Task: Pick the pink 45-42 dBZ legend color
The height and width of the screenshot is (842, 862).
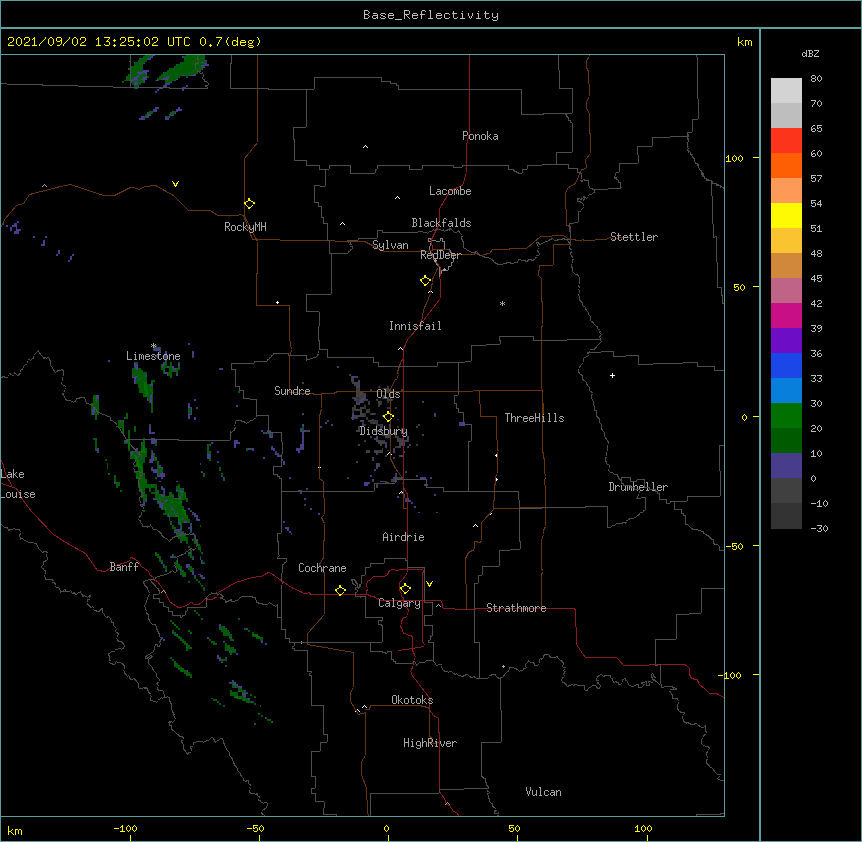Action: [x=786, y=290]
